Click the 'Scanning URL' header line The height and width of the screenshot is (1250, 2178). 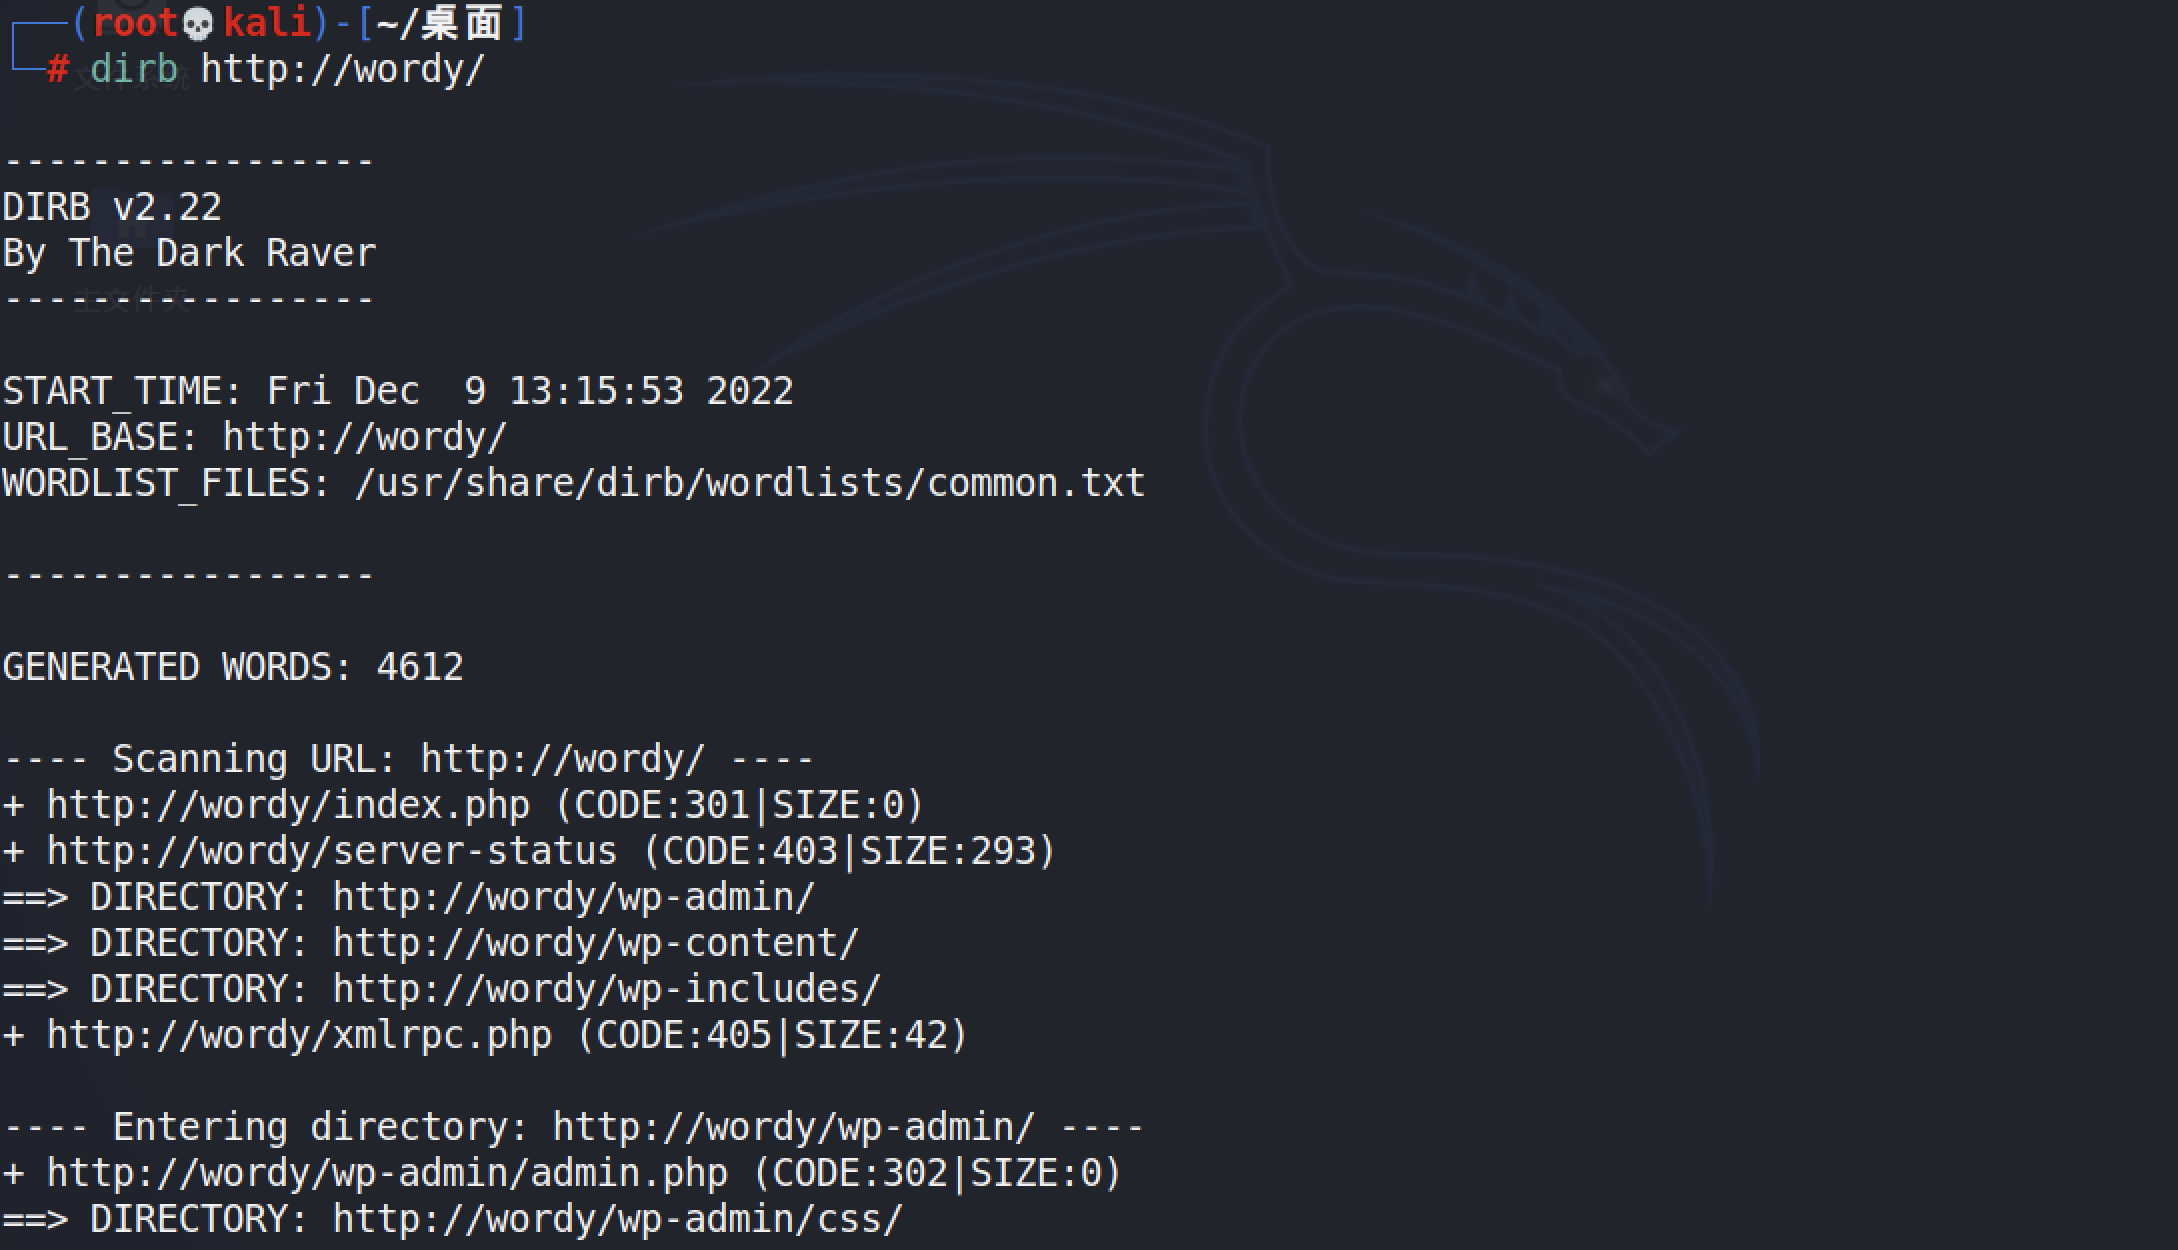coord(409,759)
